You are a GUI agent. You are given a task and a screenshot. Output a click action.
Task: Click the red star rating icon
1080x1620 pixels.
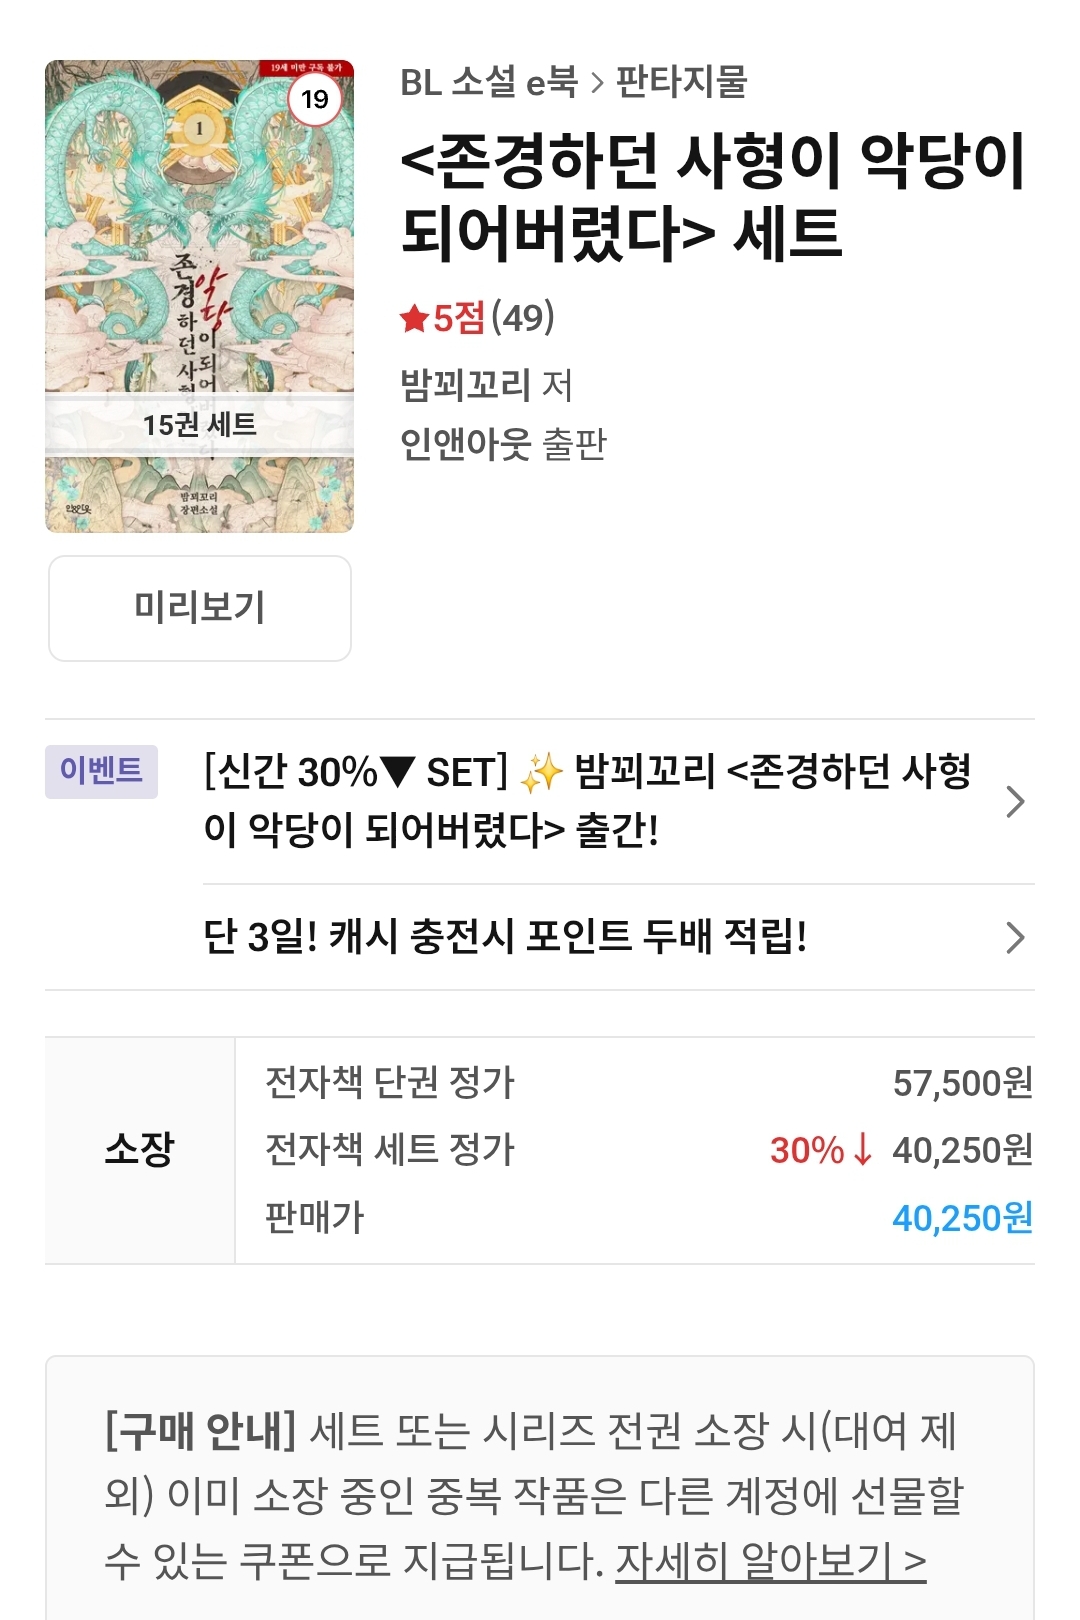coord(414,319)
